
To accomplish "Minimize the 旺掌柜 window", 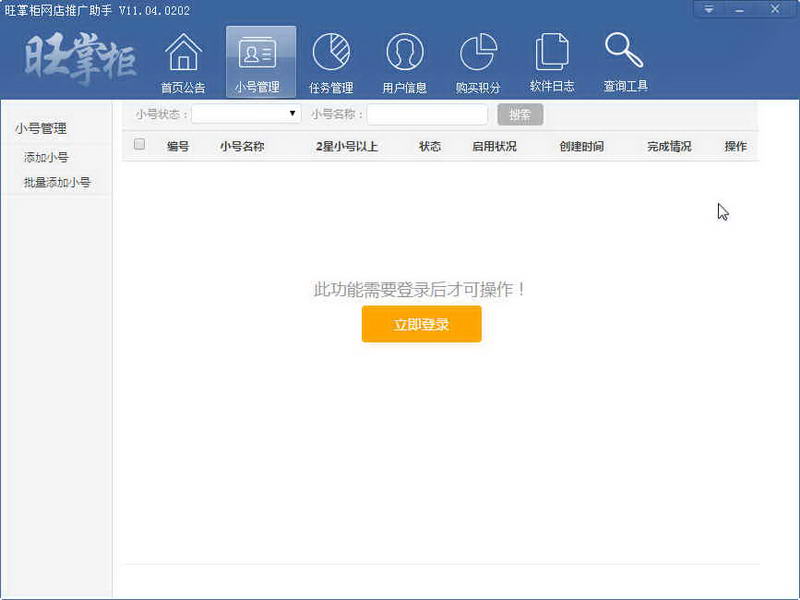I will pyautogui.click(x=739, y=9).
